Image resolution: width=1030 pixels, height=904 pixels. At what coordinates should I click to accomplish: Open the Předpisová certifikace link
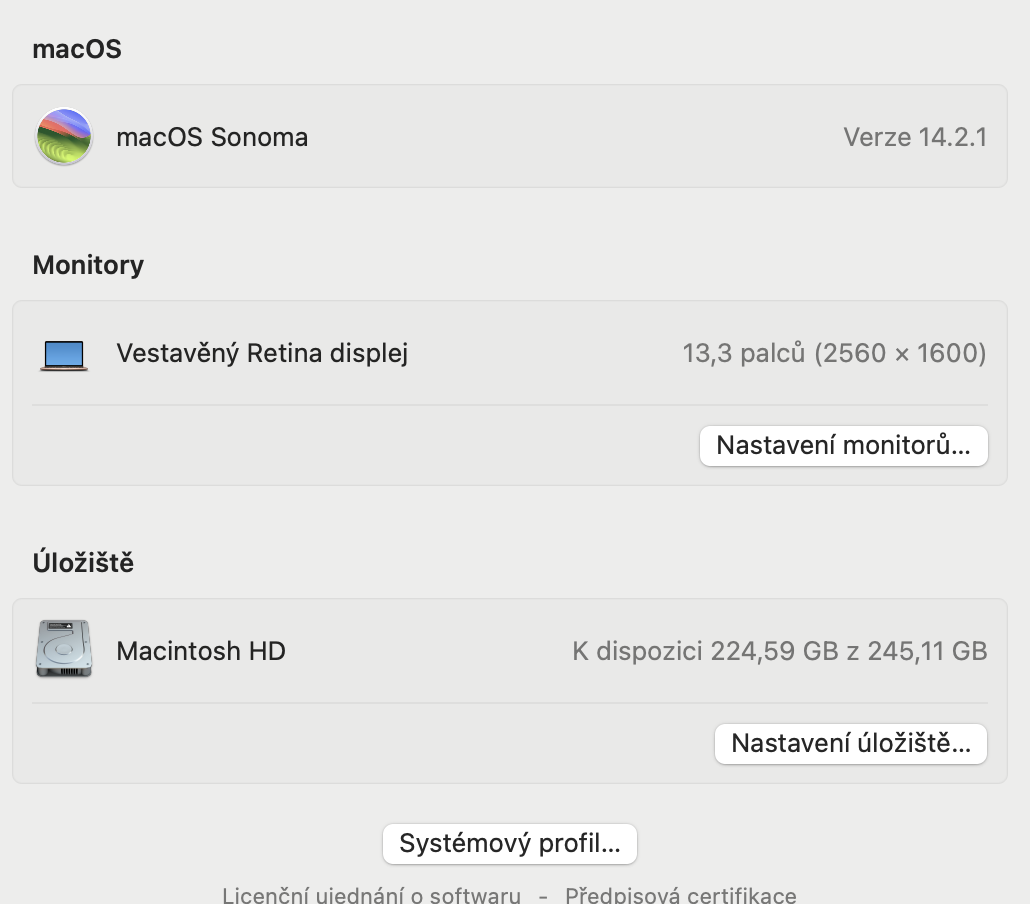(680, 895)
